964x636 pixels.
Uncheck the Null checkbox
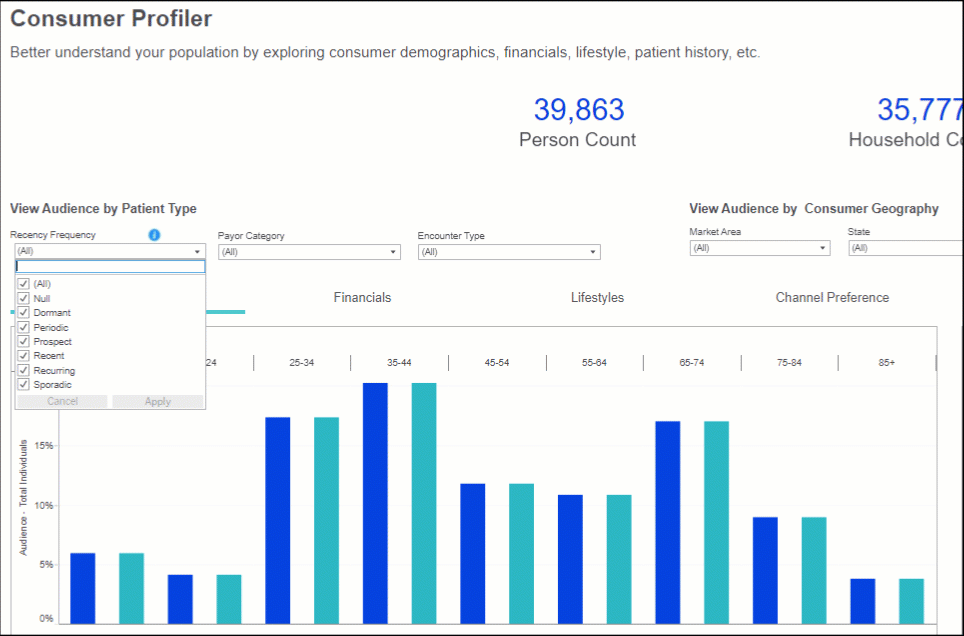click(24, 298)
